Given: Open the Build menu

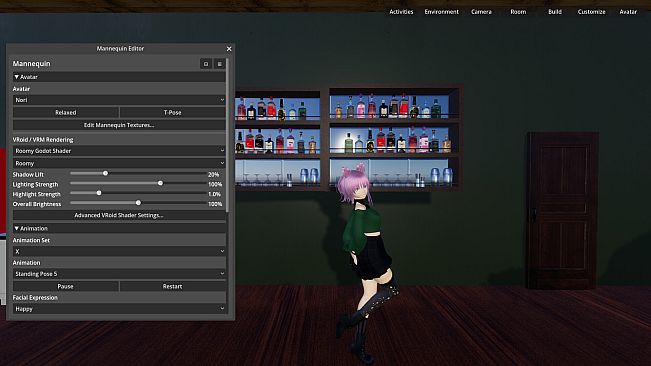Looking at the screenshot, I should pyautogui.click(x=555, y=12).
